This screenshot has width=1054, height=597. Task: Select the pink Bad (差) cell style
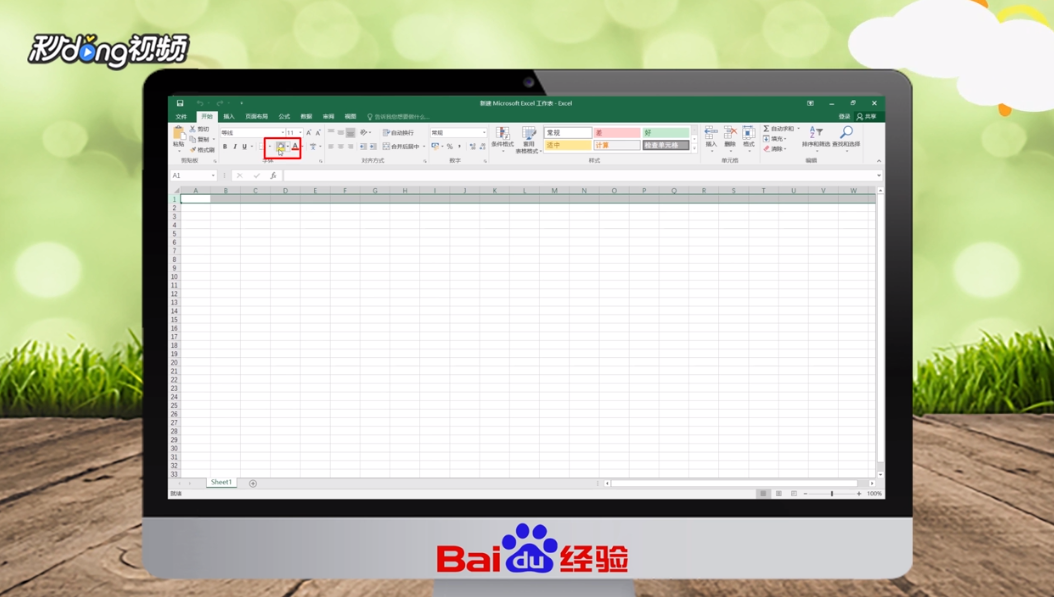pyautogui.click(x=617, y=132)
